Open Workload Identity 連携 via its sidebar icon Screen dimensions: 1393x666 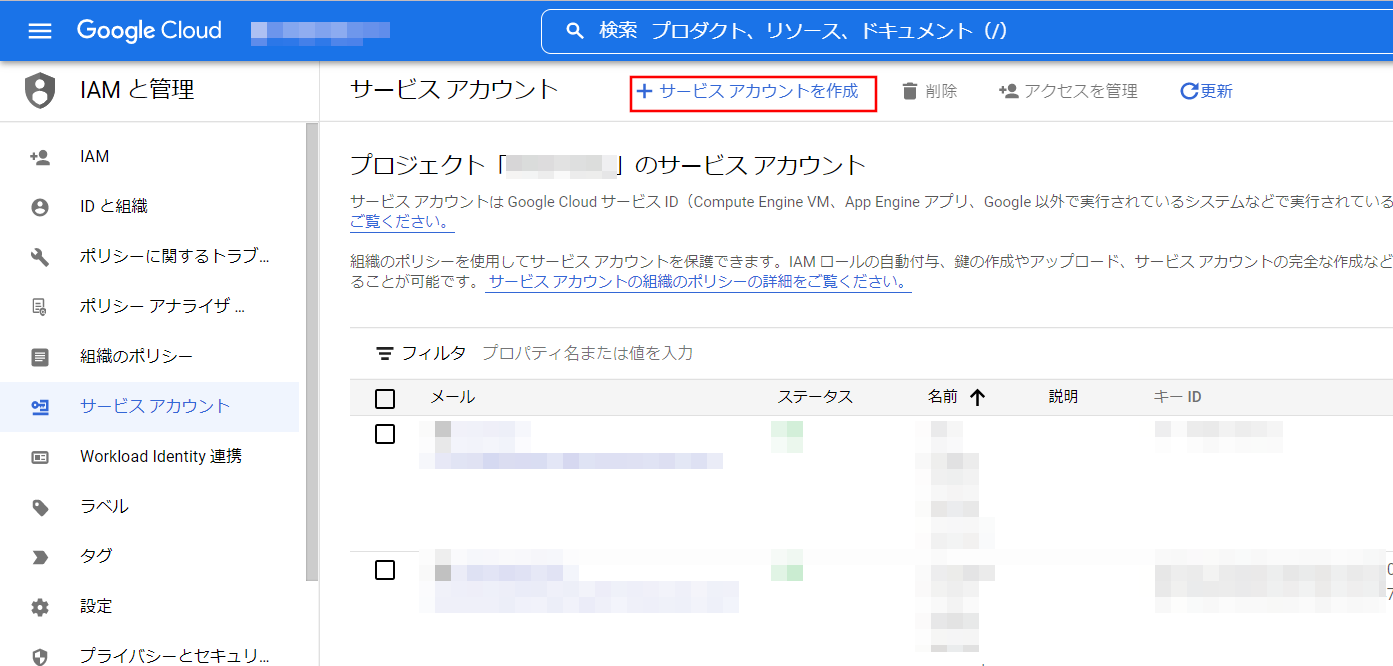[x=39, y=456]
